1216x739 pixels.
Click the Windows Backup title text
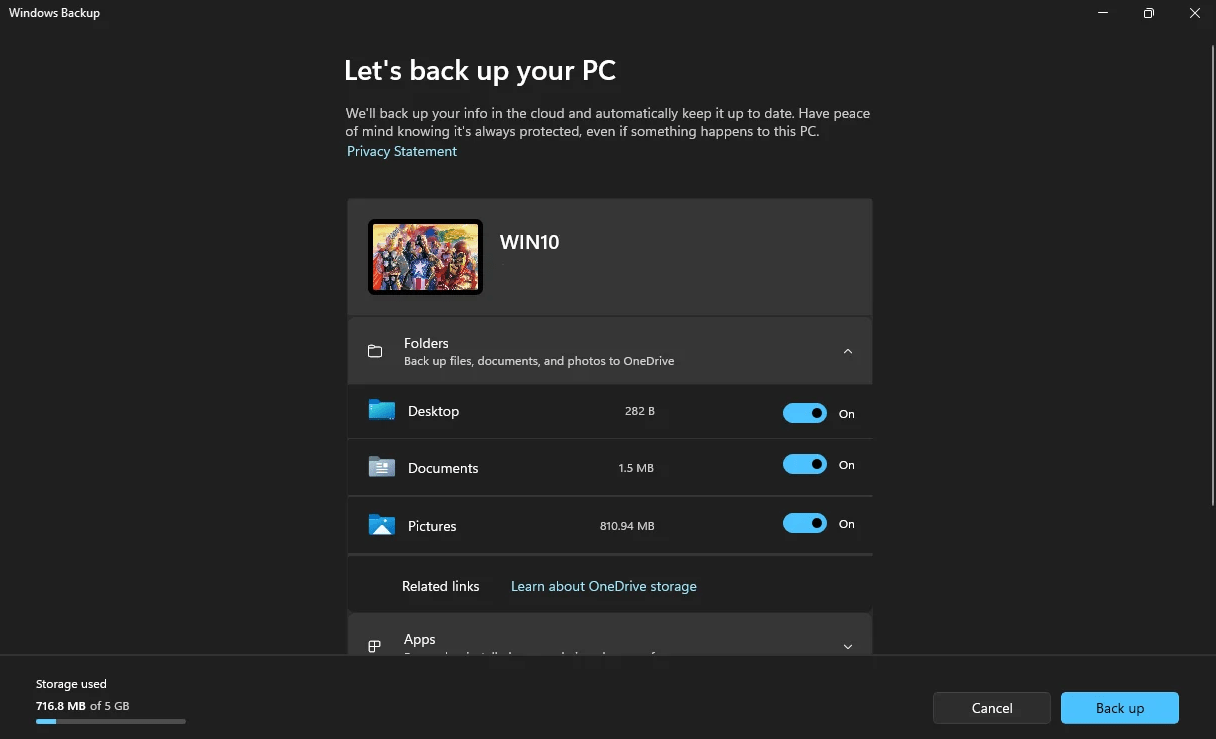click(x=55, y=13)
